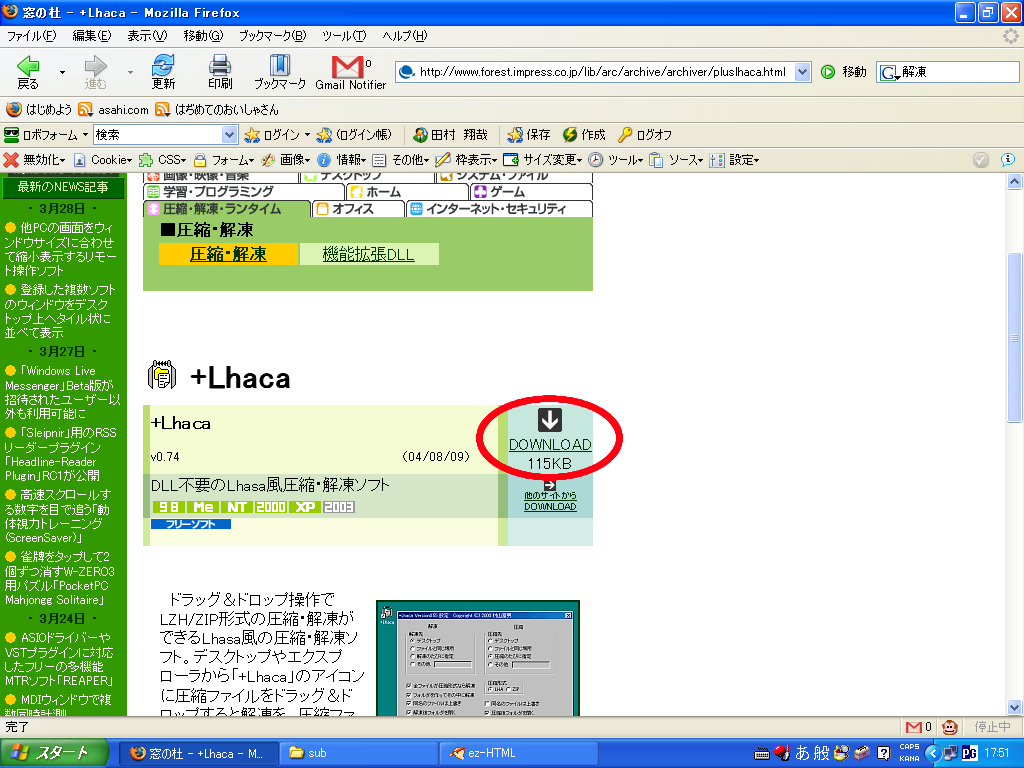Open the Google search engine selector
This screenshot has width=1024, height=768.
[x=889, y=72]
